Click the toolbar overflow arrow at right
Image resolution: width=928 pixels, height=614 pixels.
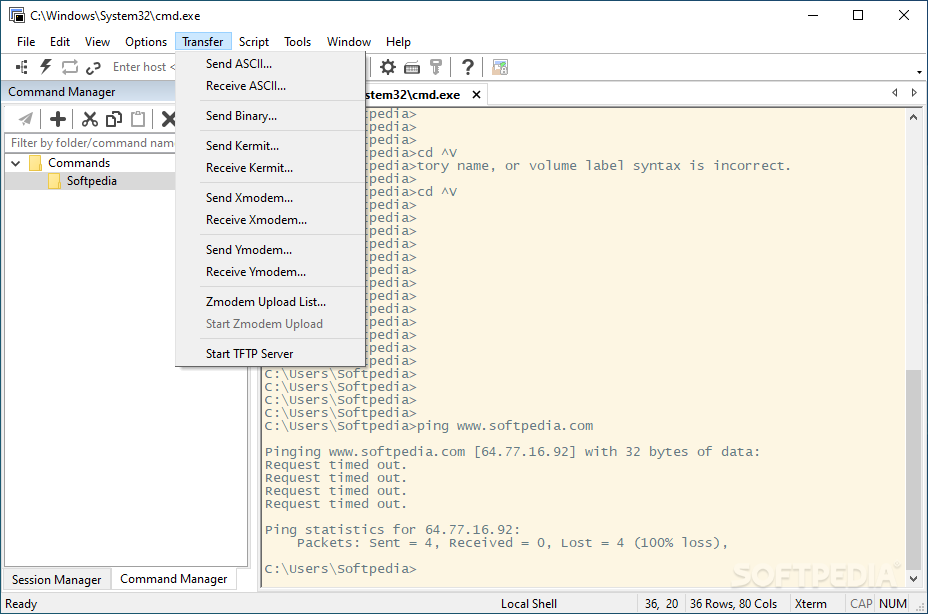(919, 72)
